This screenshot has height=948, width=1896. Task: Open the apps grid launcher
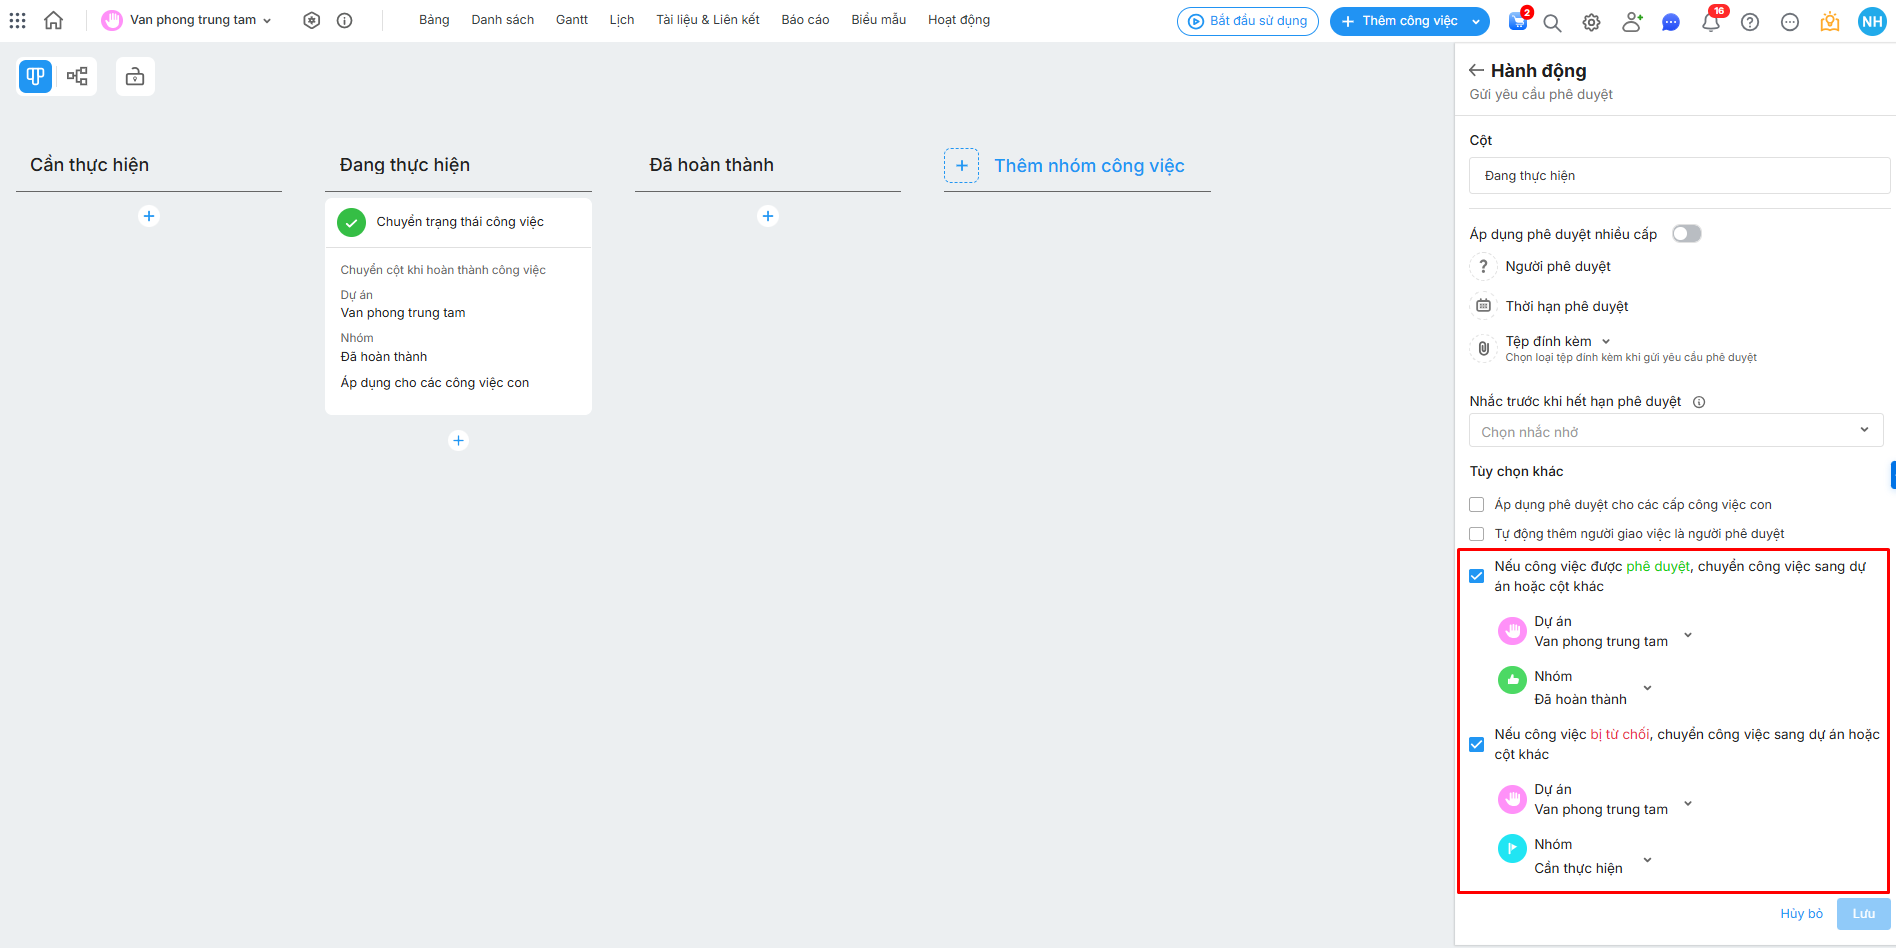17,20
